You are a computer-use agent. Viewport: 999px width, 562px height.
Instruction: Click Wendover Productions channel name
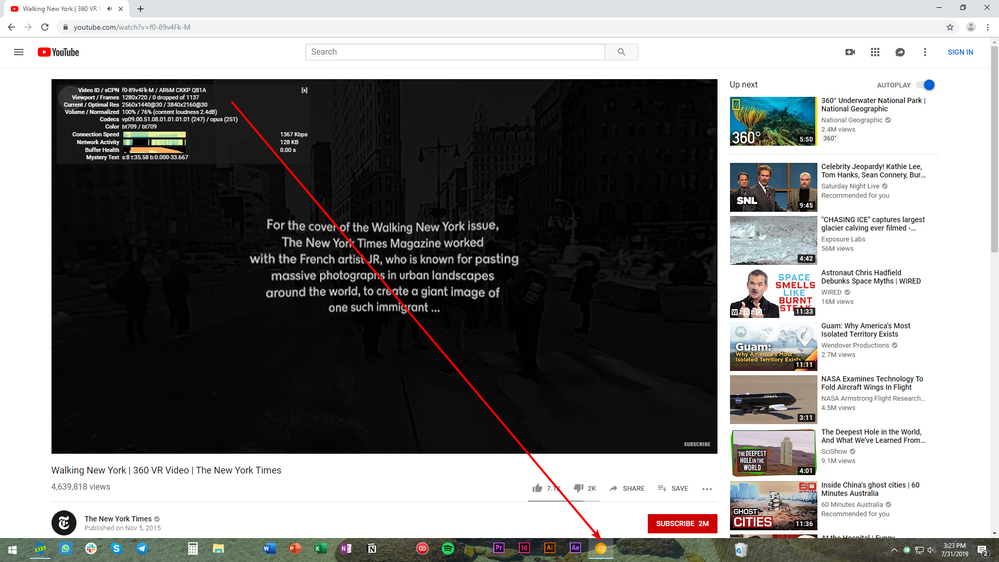pos(855,345)
